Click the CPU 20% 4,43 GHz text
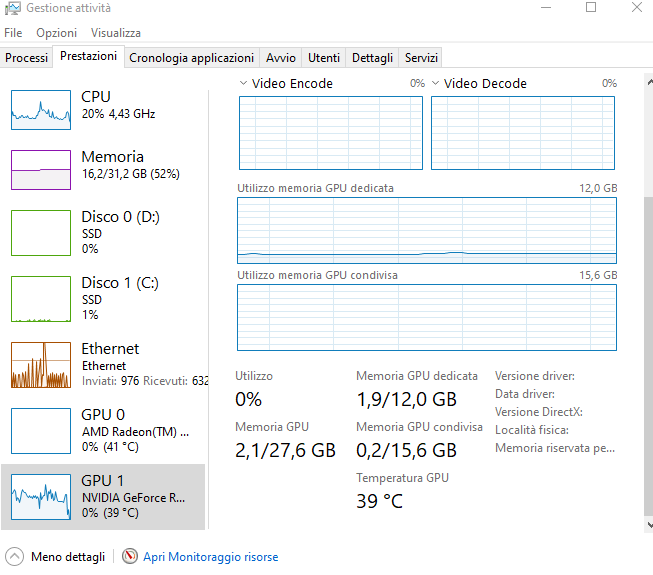 (x=118, y=114)
